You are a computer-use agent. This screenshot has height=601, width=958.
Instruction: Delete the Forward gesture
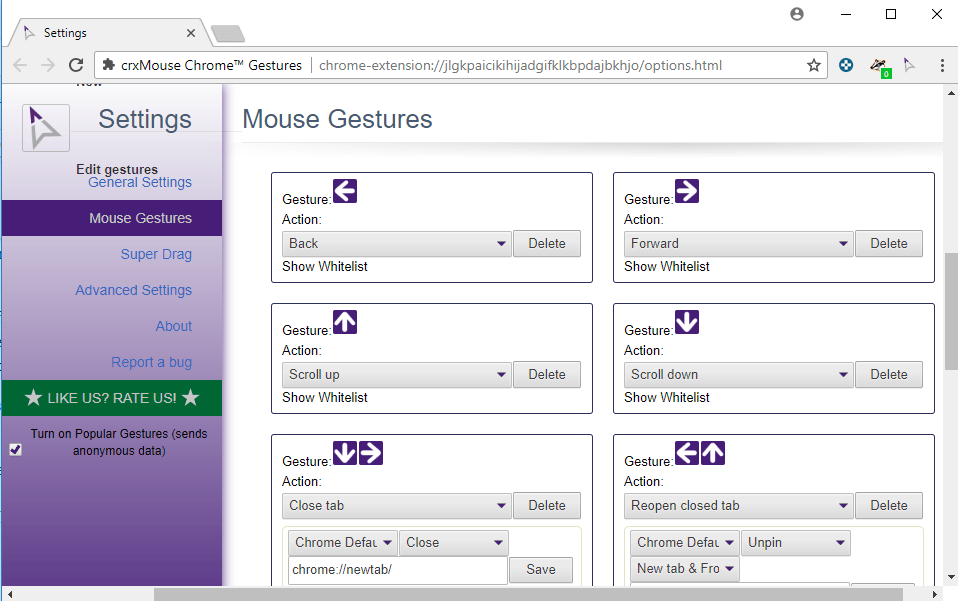tap(888, 243)
